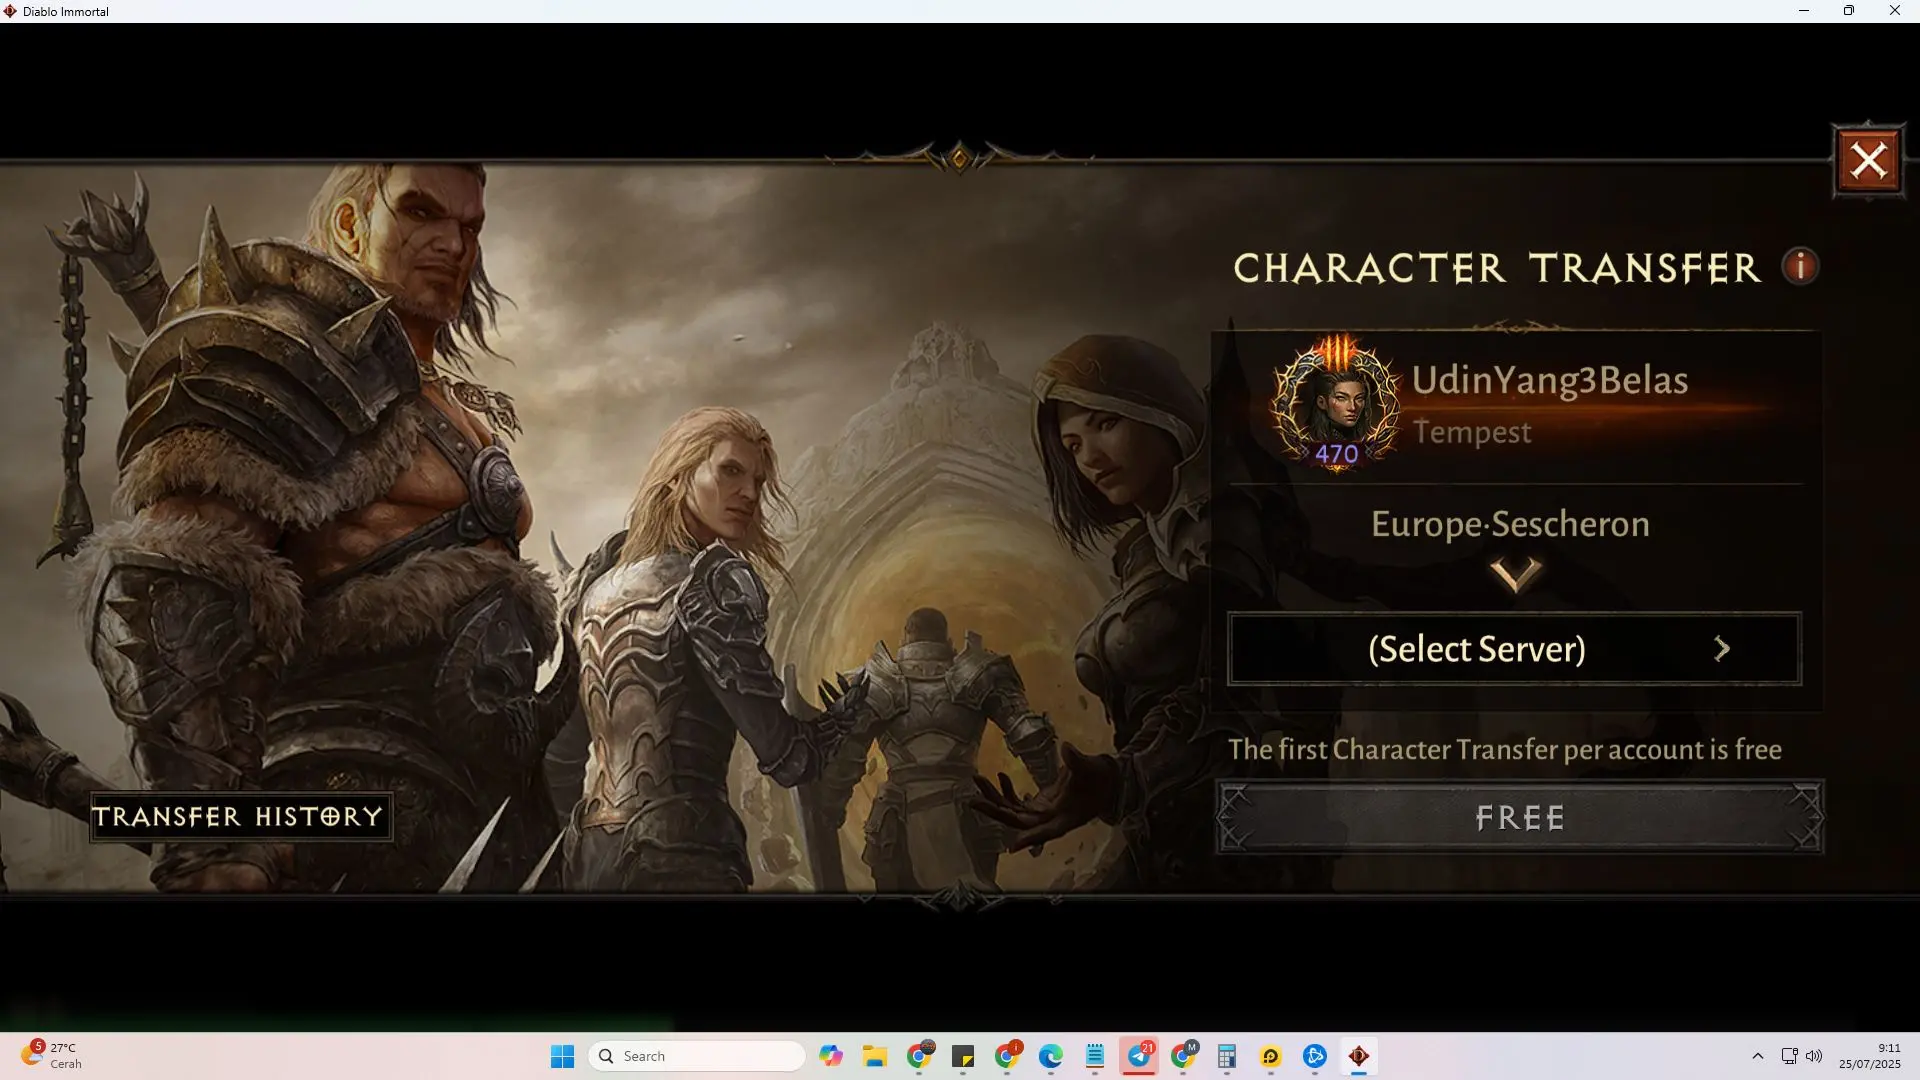This screenshot has width=1920, height=1080.
Task: Click the Tempest class label
Action: click(1471, 432)
